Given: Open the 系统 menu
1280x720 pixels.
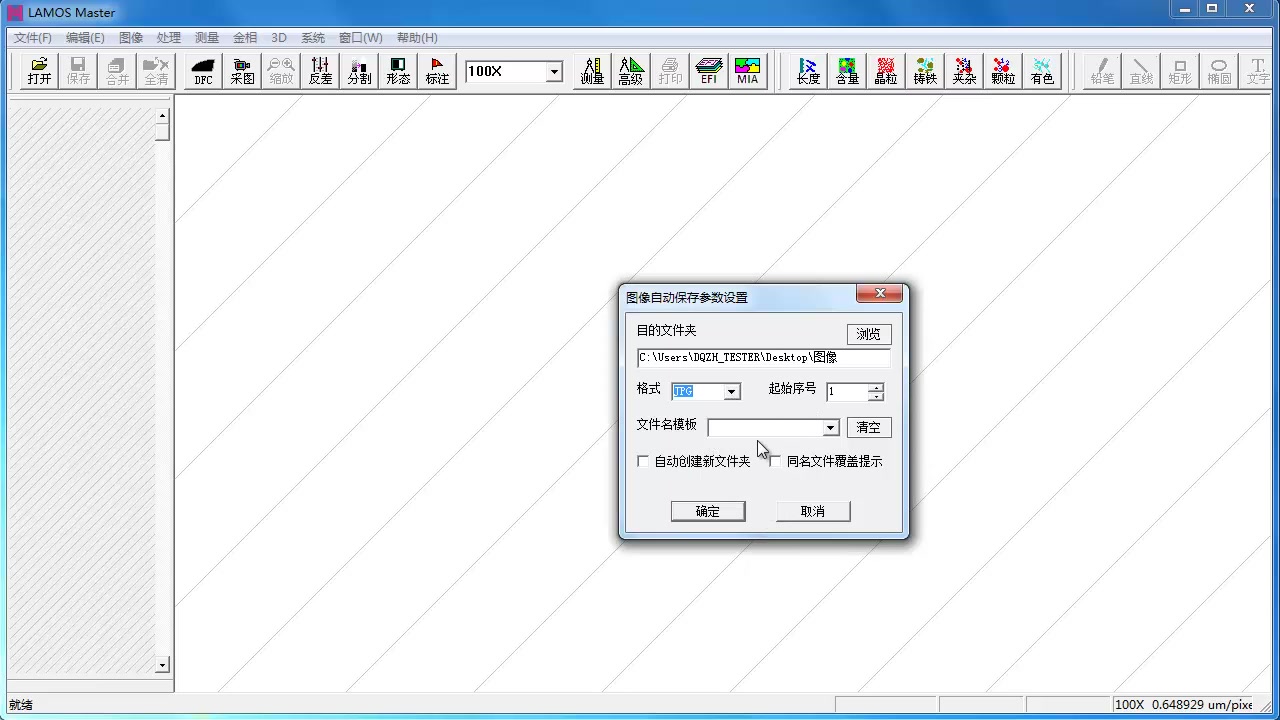Looking at the screenshot, I should point(313,37).
